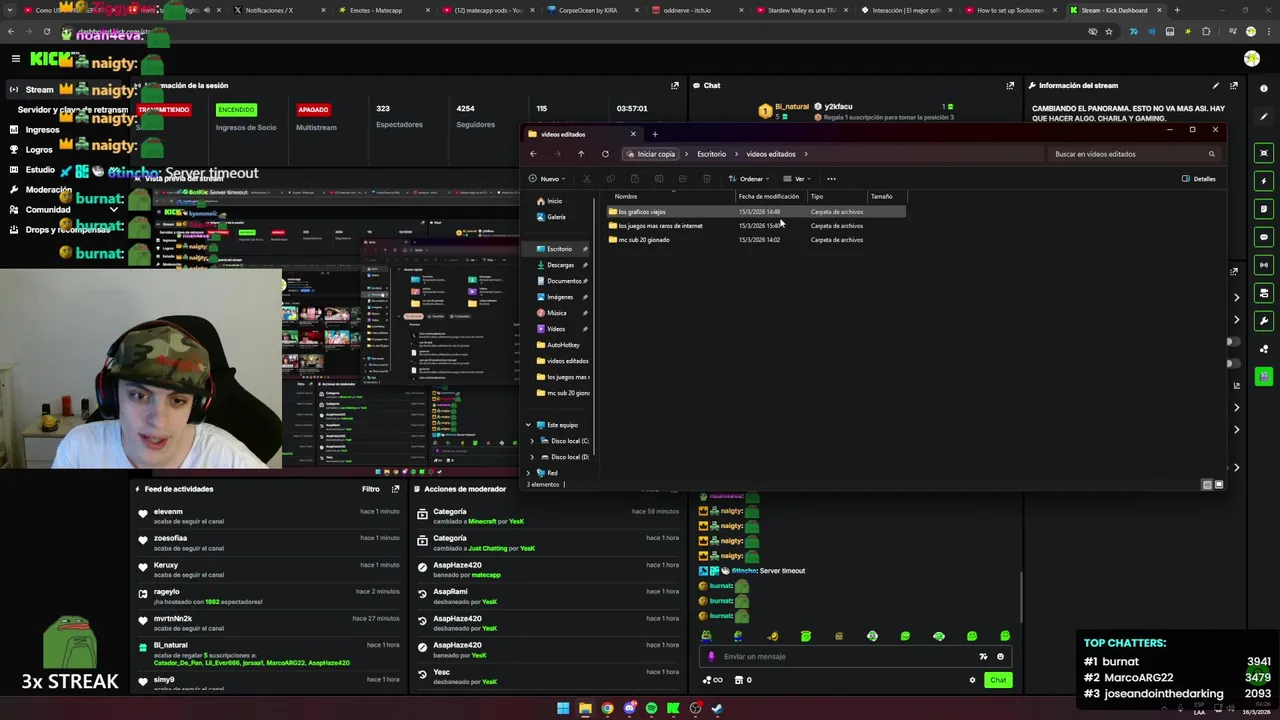Expand the Red node in navigation pane

[529, 473]
